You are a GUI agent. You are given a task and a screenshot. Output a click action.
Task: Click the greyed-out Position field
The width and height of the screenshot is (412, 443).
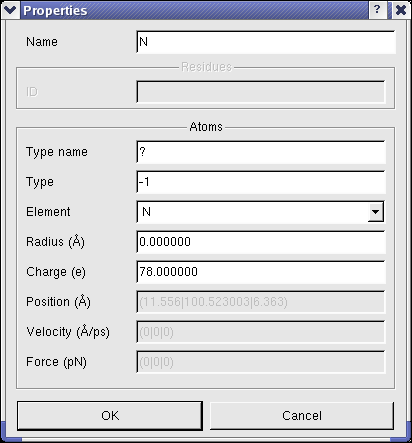pyautogui.click(x=261, y=302)
